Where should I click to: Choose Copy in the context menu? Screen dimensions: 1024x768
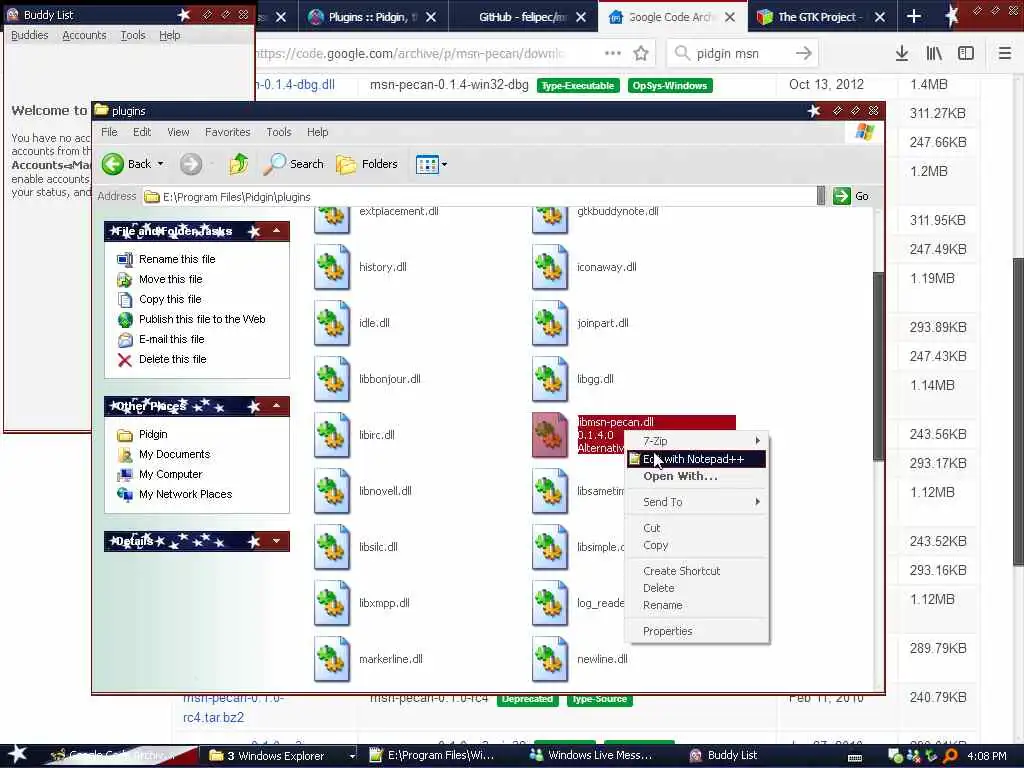coord(696,545)
